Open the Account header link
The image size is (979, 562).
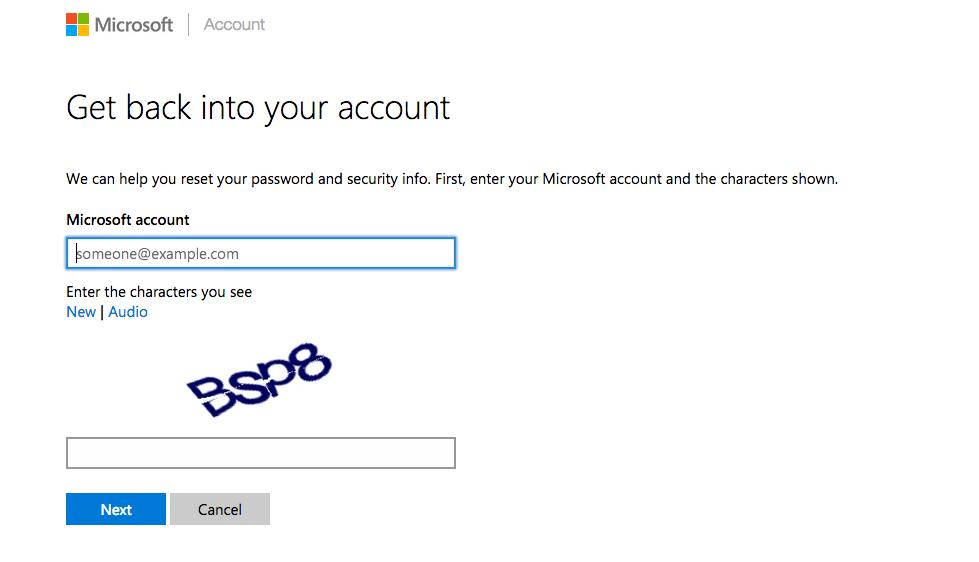[234, 24]
